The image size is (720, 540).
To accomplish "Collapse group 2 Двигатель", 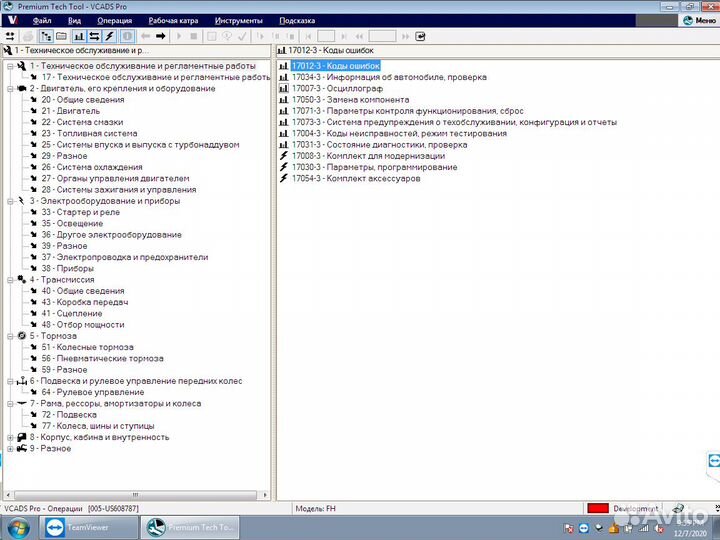I will [x=10, y=89].
